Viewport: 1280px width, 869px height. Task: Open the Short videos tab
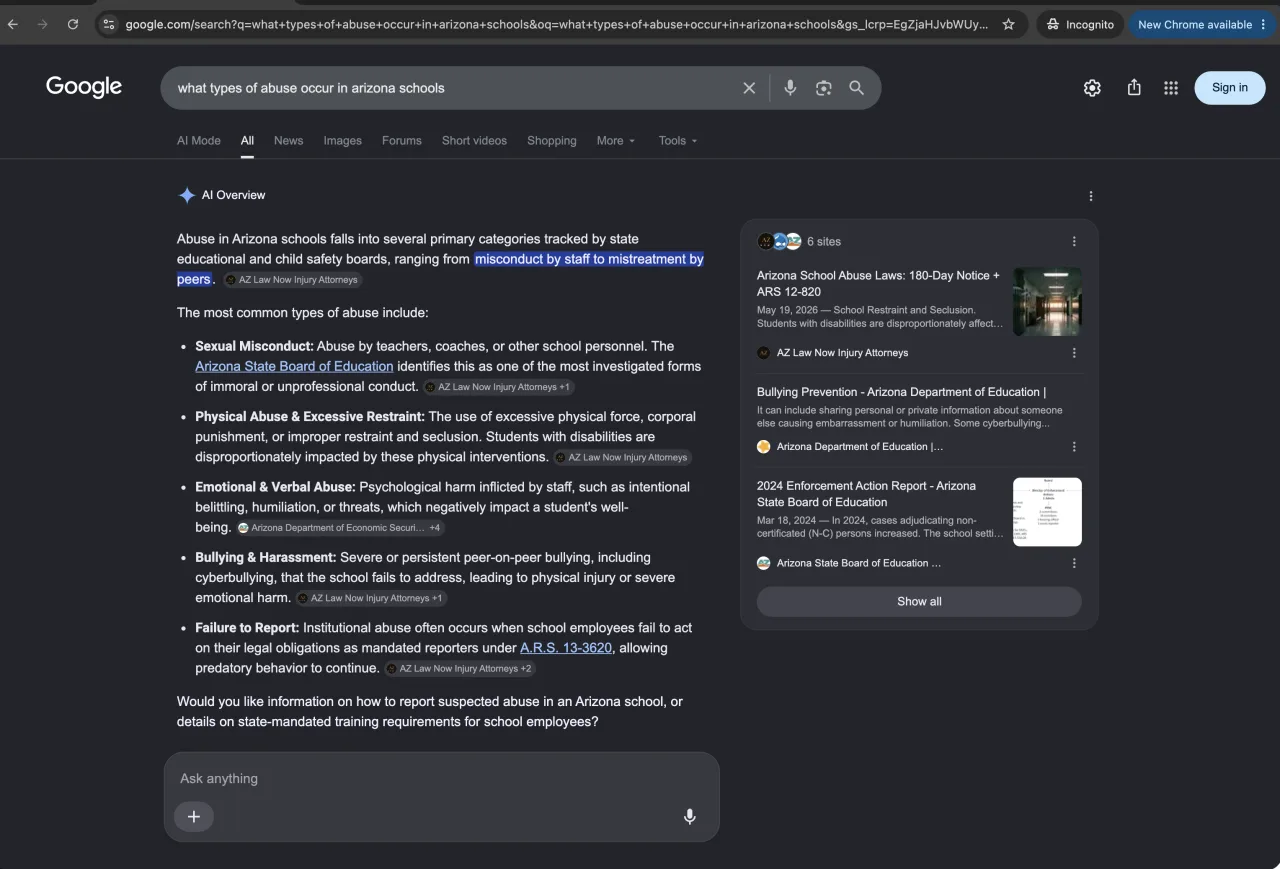474,141
